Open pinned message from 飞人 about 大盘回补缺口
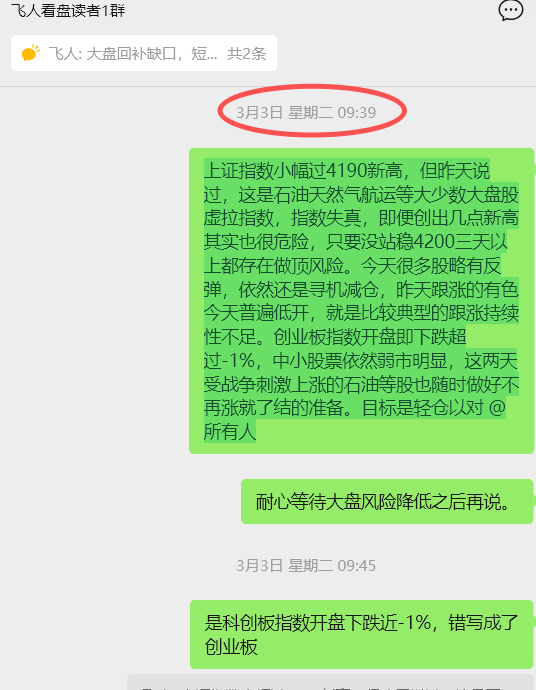This screenshot has width=536, height=690. pos(144,53)
